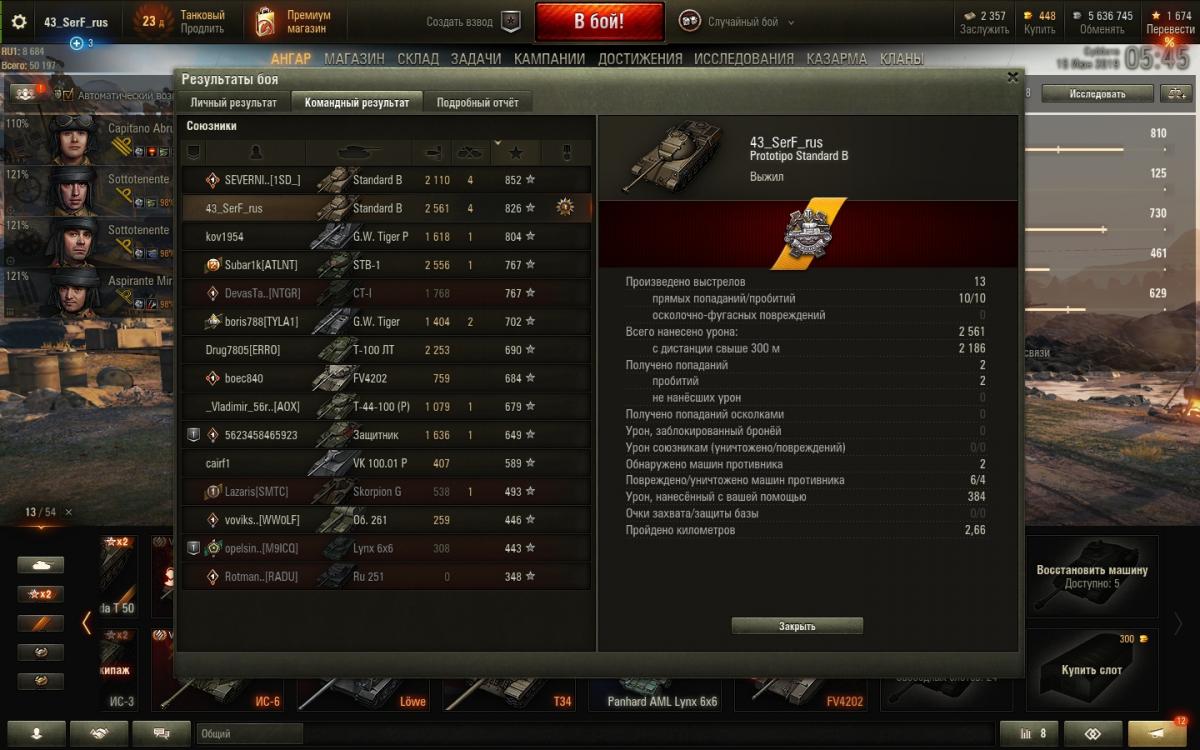Click the handshake referral icon button
Screen dimensions: 1200x750
pyautogui.click(x=99, y=733)
